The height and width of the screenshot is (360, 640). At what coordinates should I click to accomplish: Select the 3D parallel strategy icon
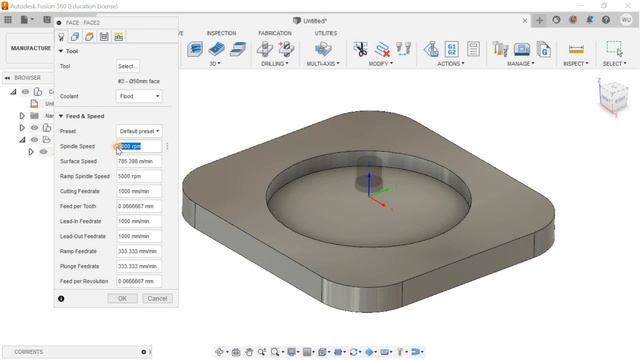tap(238, 49)
